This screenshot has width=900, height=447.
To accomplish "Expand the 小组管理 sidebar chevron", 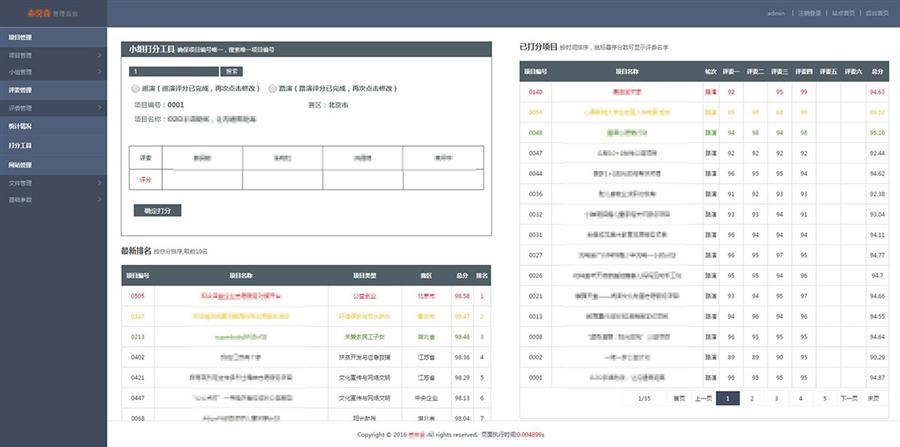I will coord(100,72).
